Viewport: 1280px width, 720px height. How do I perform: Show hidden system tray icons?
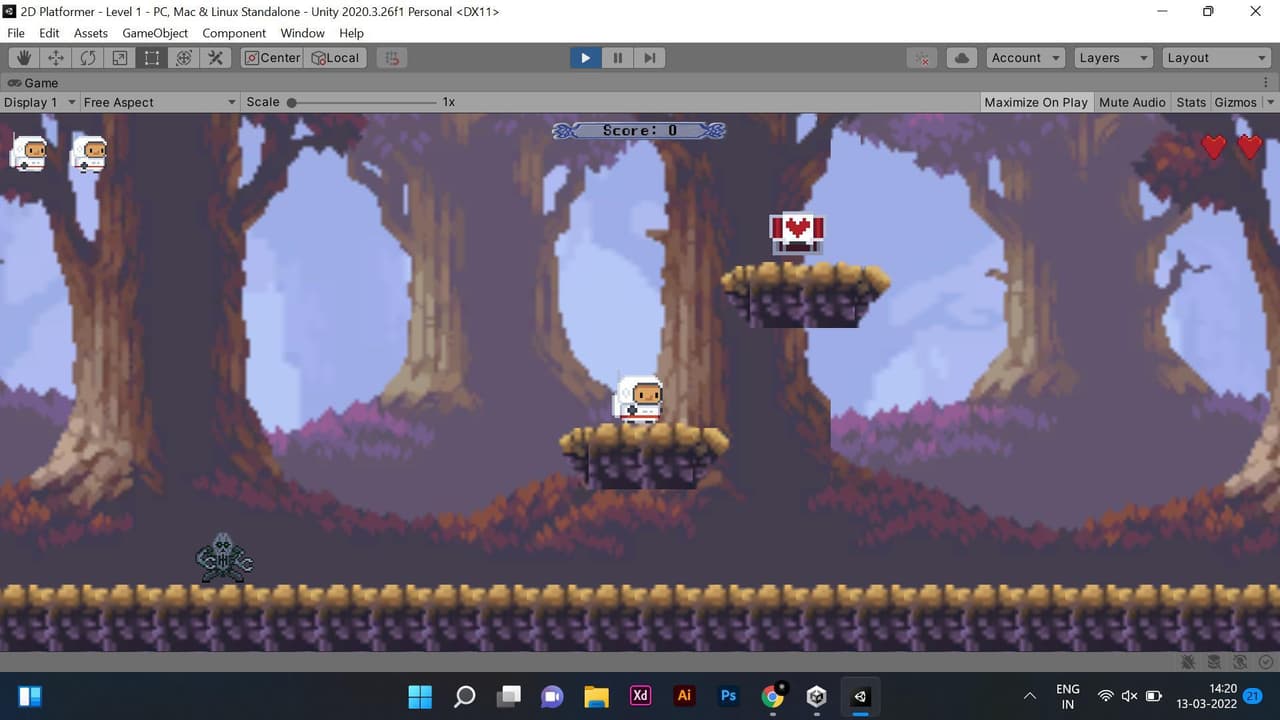(x=1030, y=696)
